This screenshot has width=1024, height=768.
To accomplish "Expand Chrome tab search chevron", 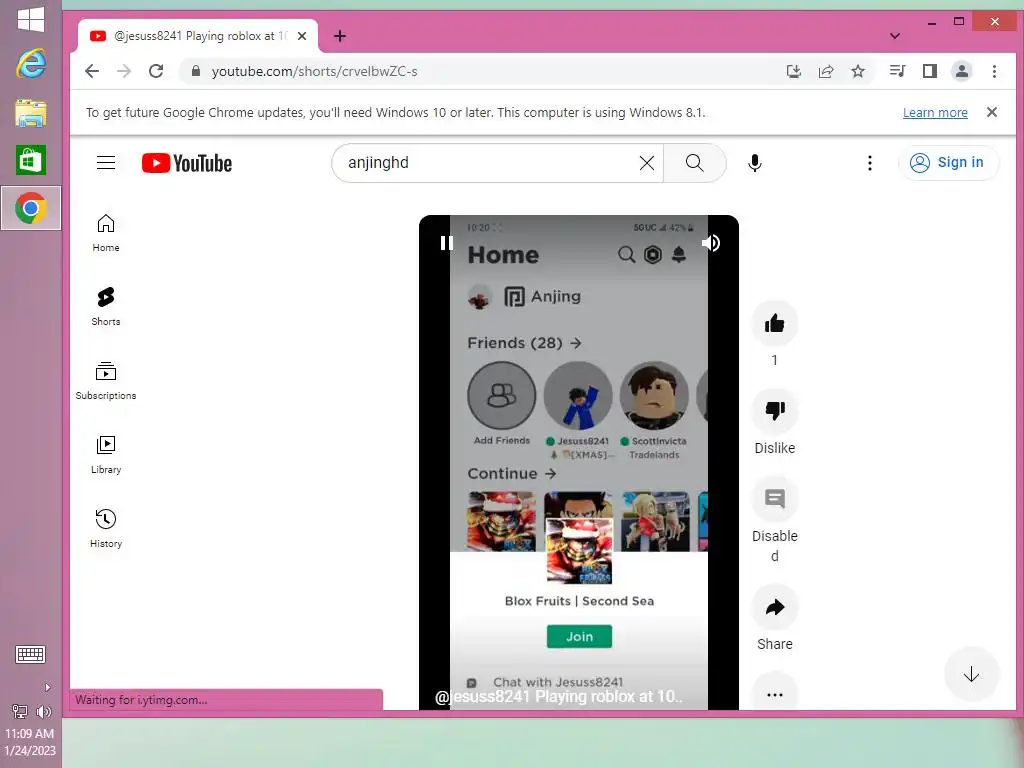I will (895, 36).
